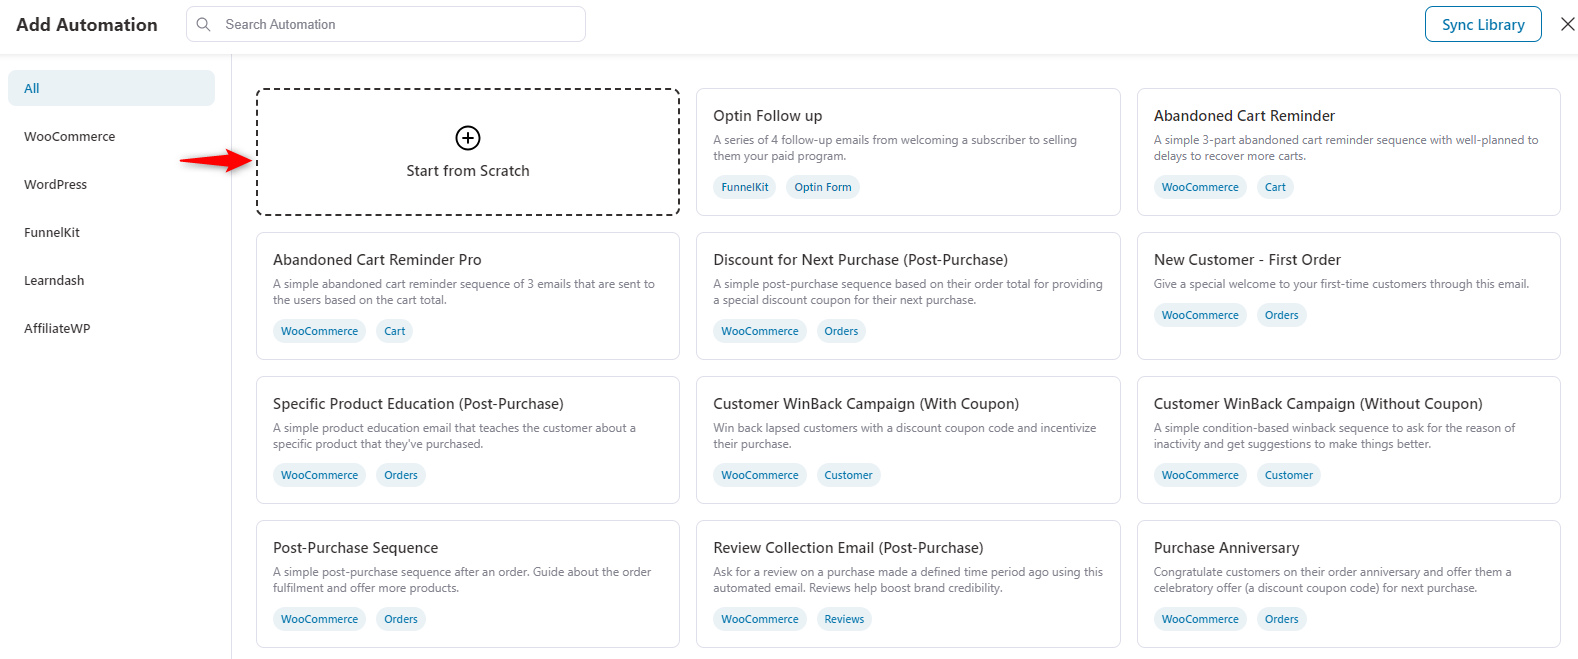Viewport: 1578px width, 659px height.
Task: Click WooCommerce tag on Abandoned Cart Reminder Pro
Action: (x=319, y=331)
